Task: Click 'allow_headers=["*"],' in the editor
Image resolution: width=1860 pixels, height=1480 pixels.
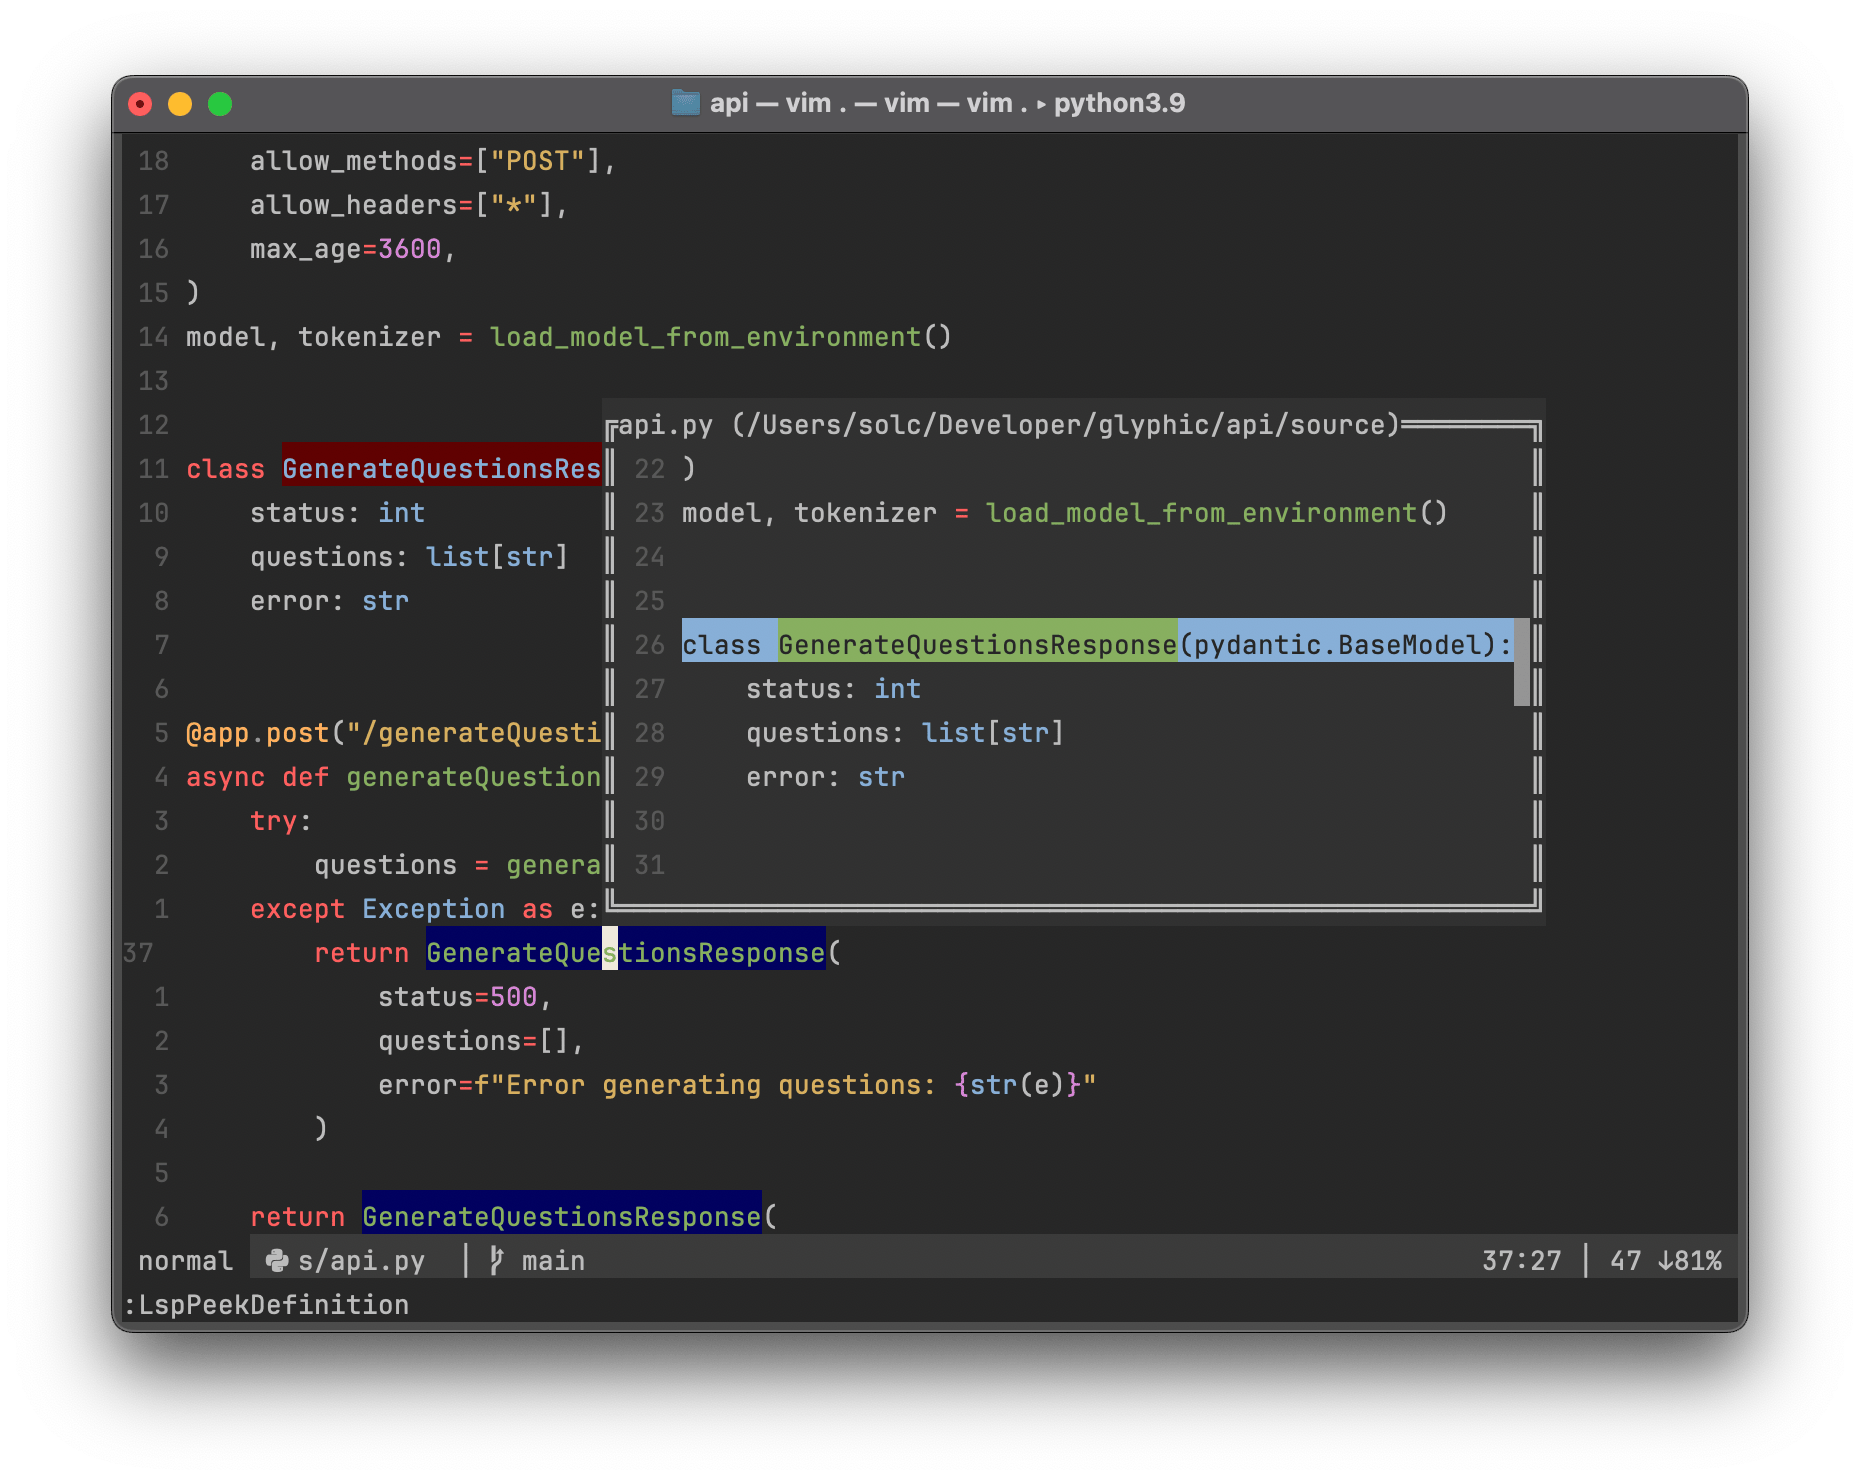Action: tap(409, 205)
